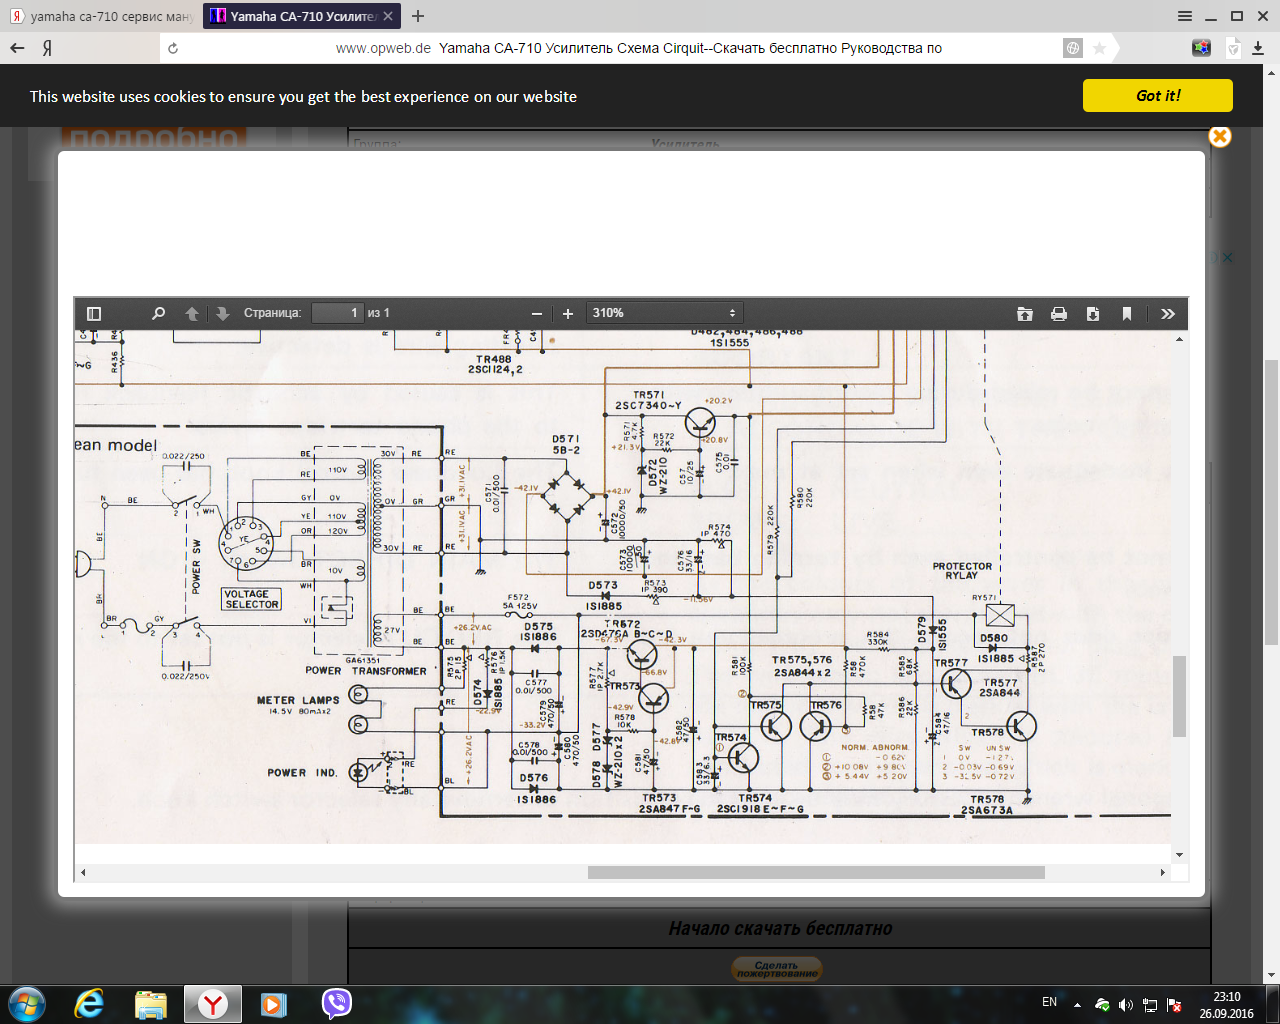Image resolution: width=1280 pixels, height=1024 pixels.
Task: Accept cookies with the Got it! button
Action: (1157, 96)
